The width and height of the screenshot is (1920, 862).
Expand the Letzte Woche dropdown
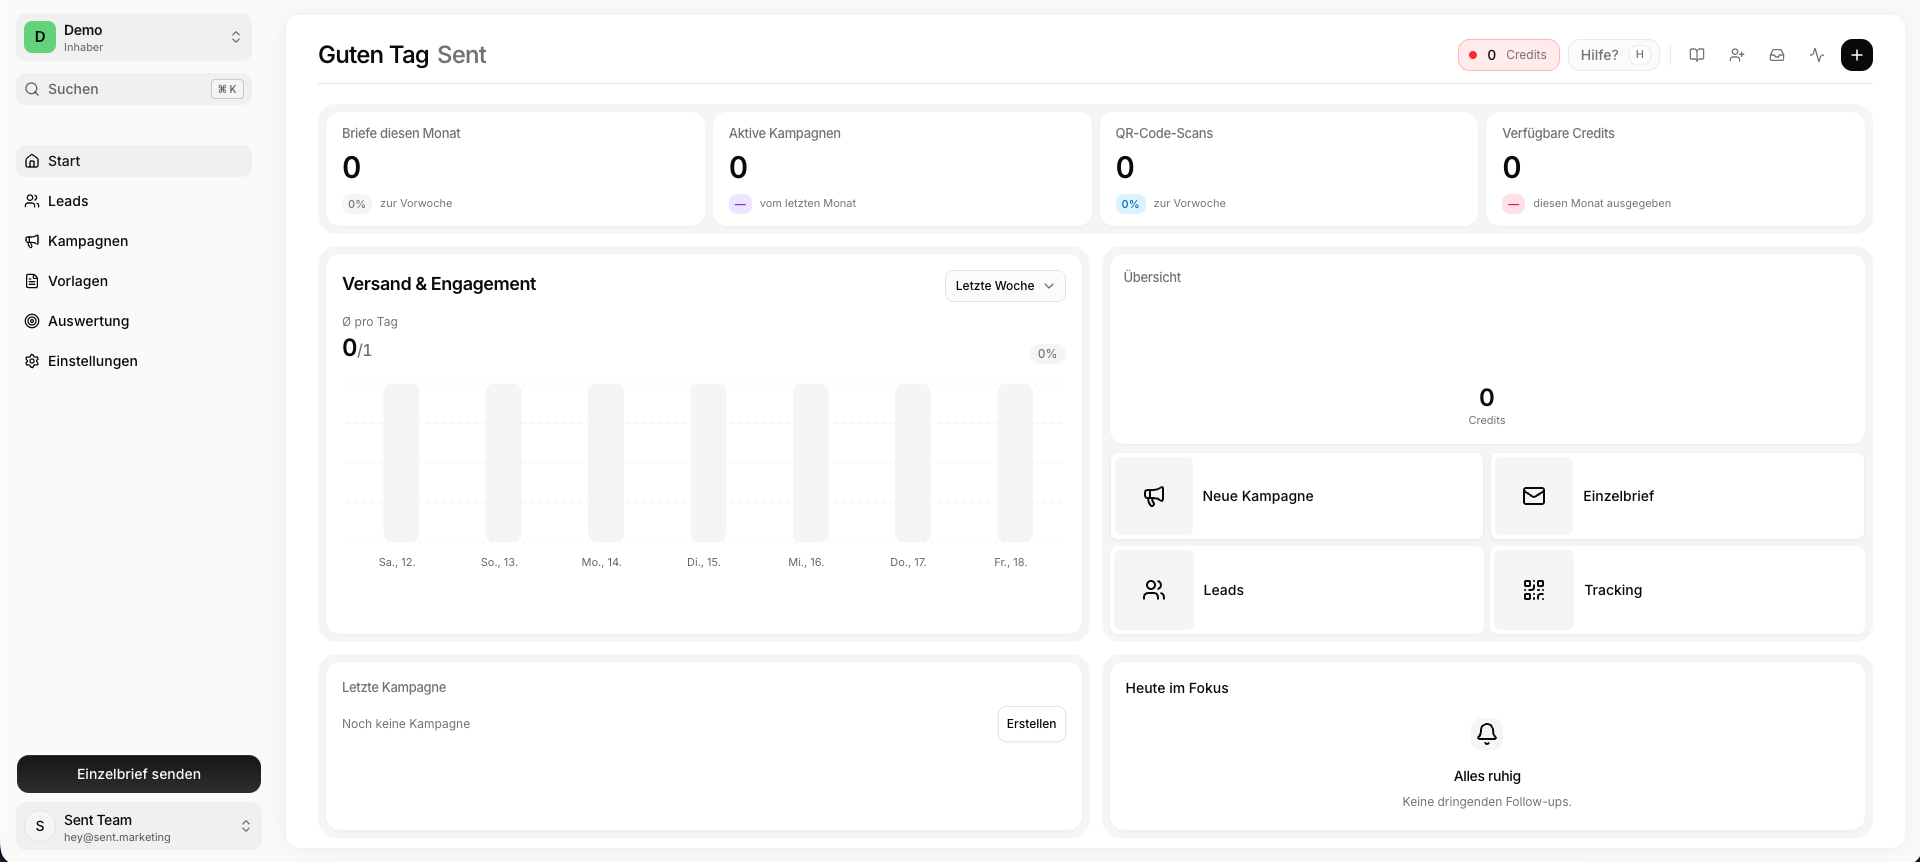tap(1005, 286)
